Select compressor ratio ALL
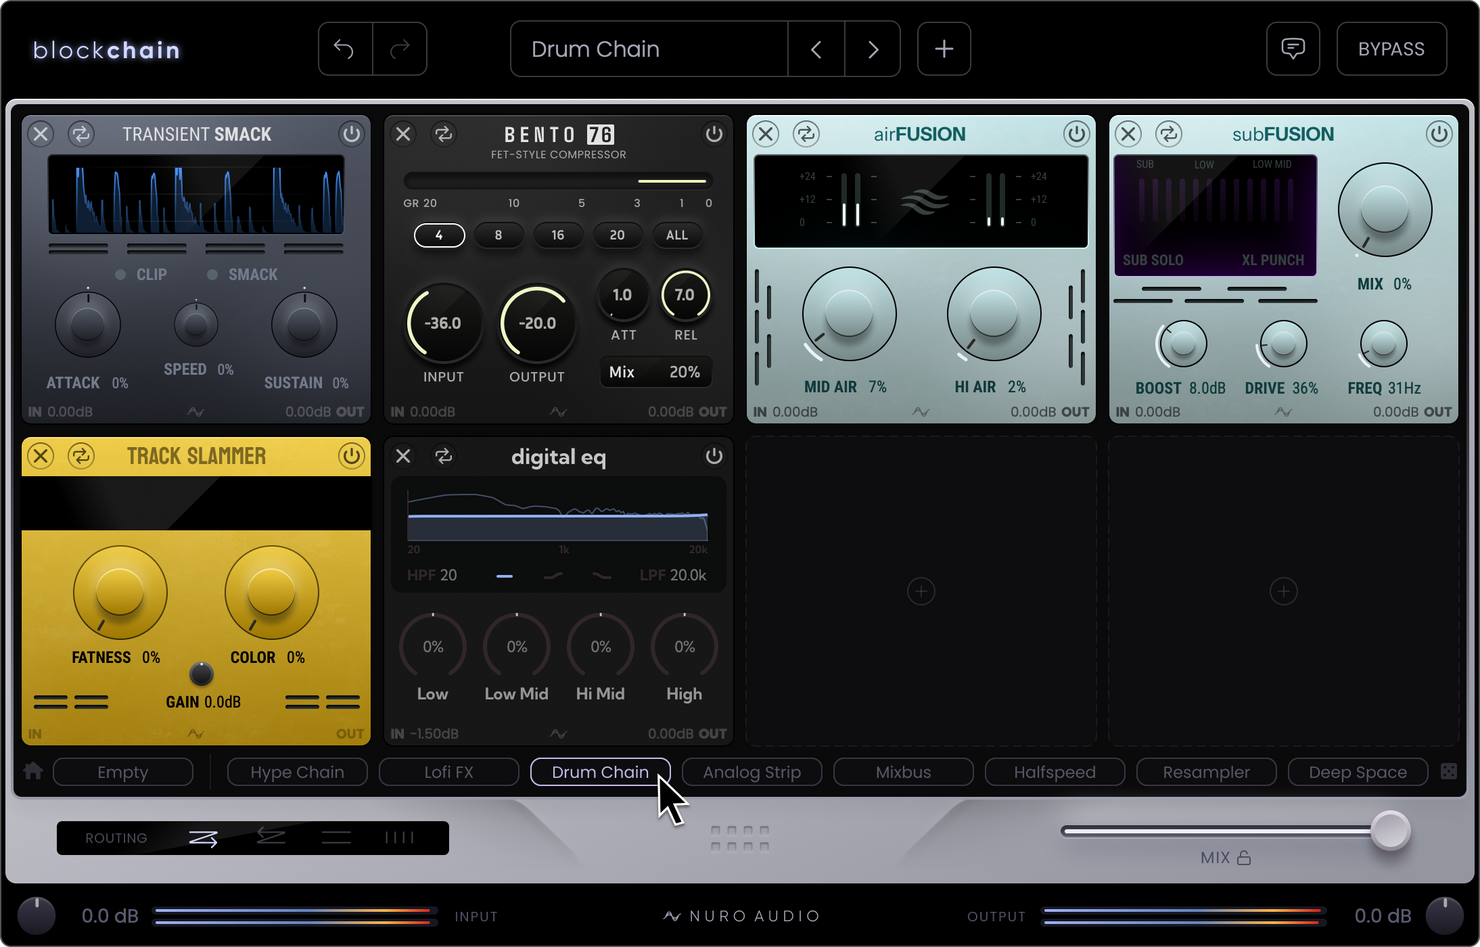The image size is (1480, 947). click(x=677, y=235)
